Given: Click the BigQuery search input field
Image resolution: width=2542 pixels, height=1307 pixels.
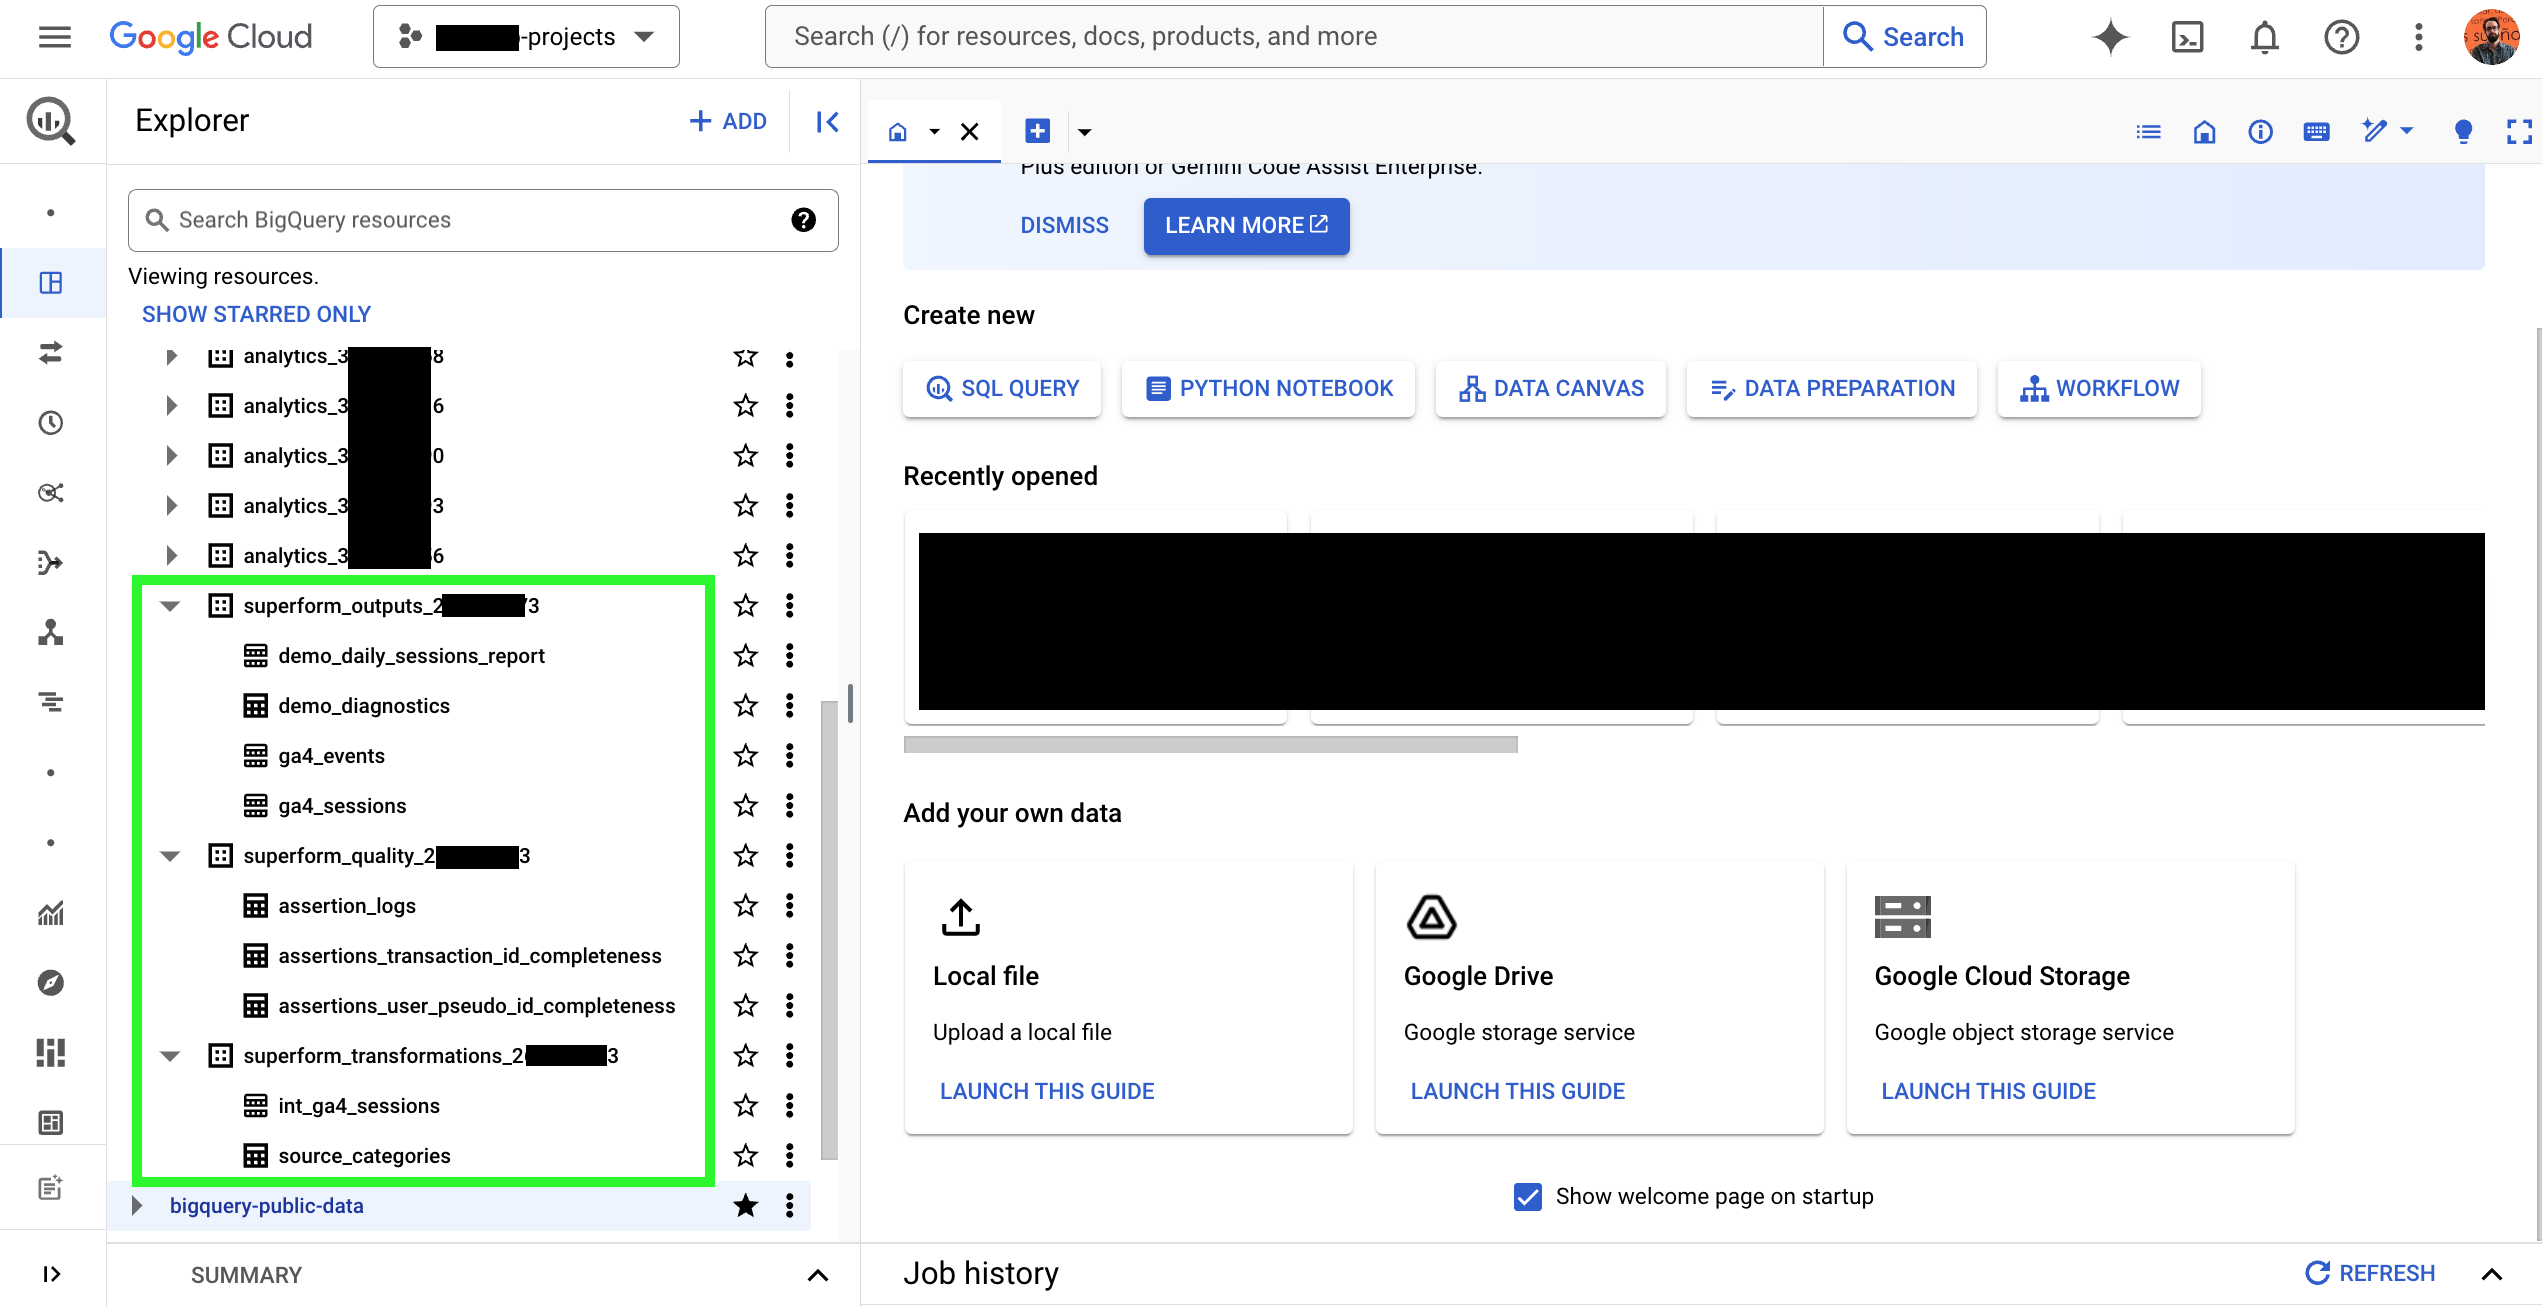Looking at the screenshot, I should tap(477, 218).
